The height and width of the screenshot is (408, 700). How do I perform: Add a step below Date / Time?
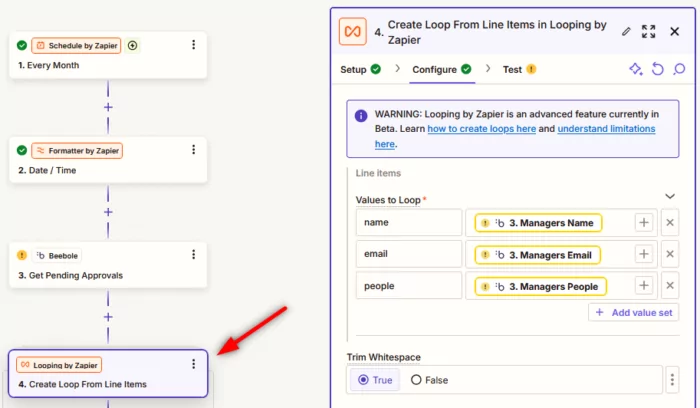108,212
